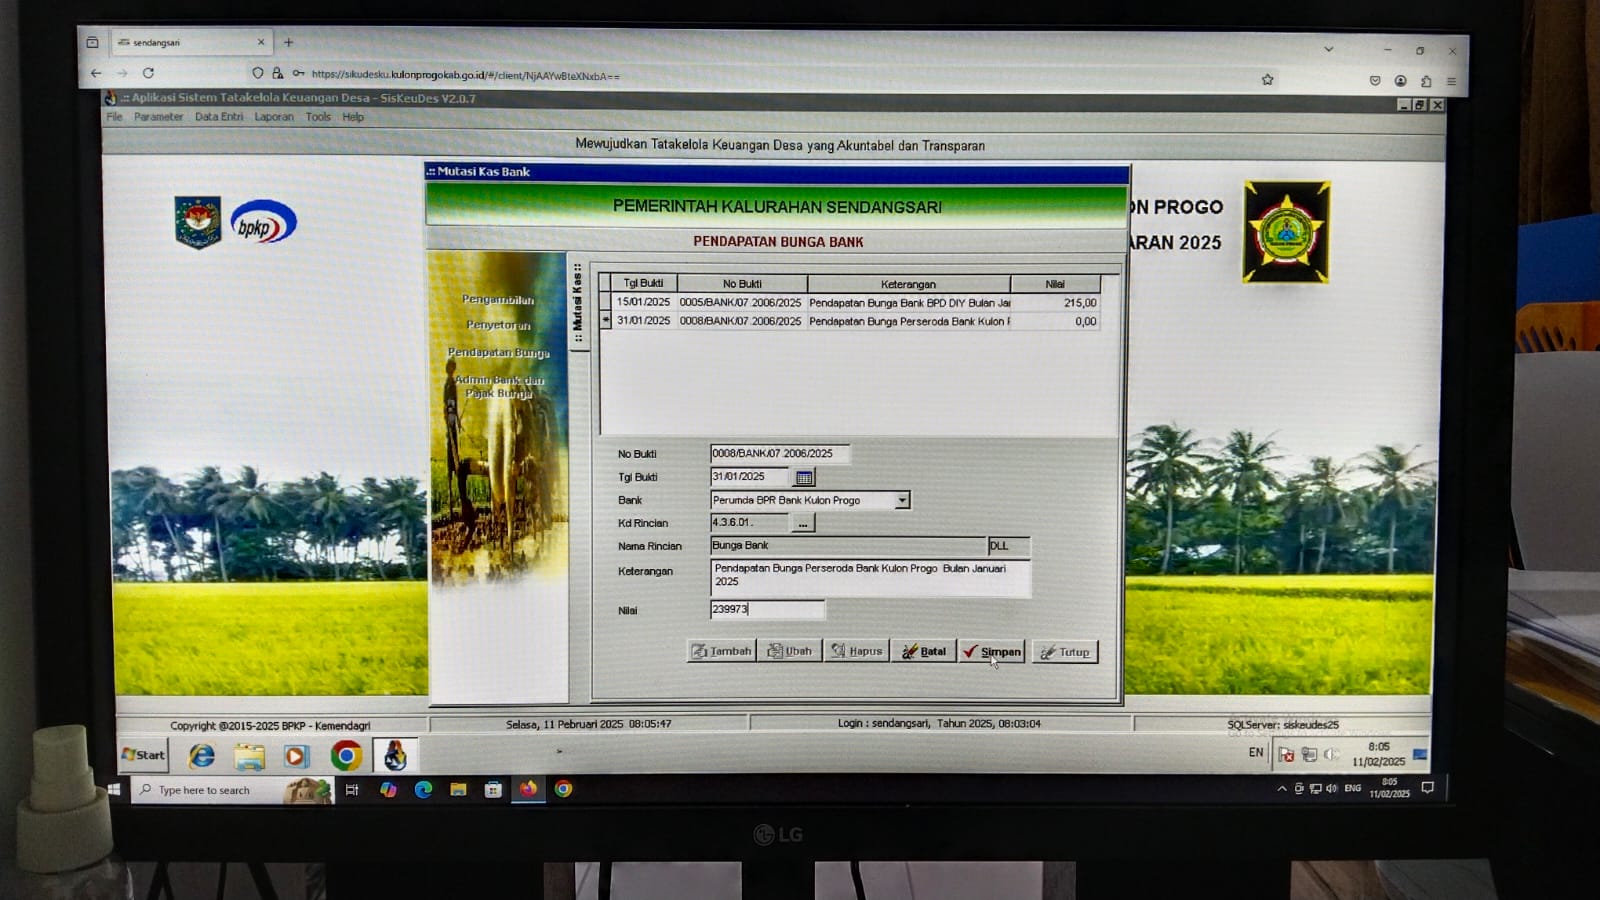Click the 215,00 value cell
The width and height of the screenshot is (1600, 900).
point(1056,302)
